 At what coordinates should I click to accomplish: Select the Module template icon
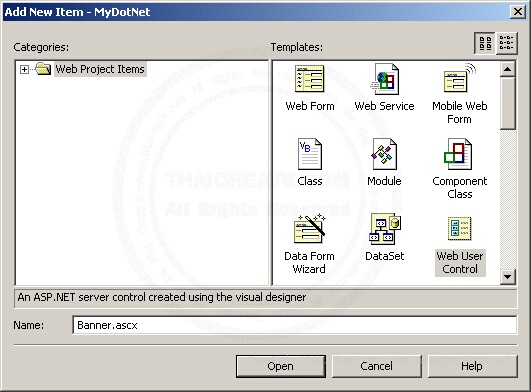(384, 154)
